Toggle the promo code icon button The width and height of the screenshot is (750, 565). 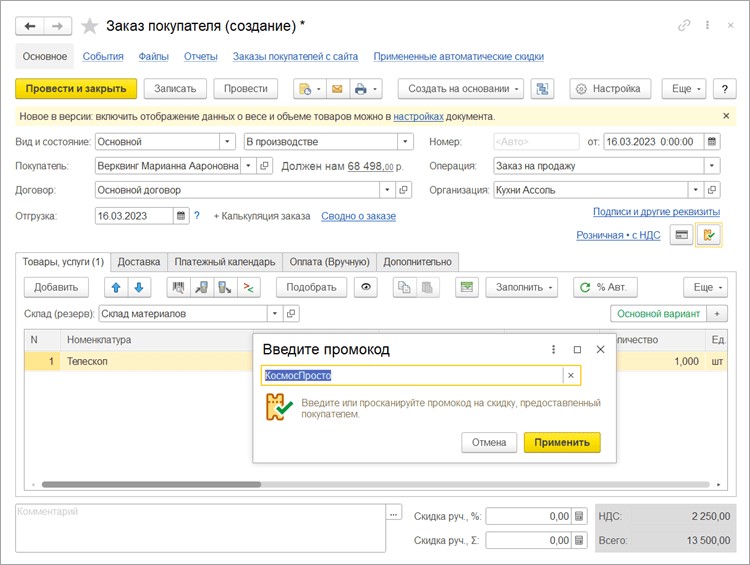[710, 235]
